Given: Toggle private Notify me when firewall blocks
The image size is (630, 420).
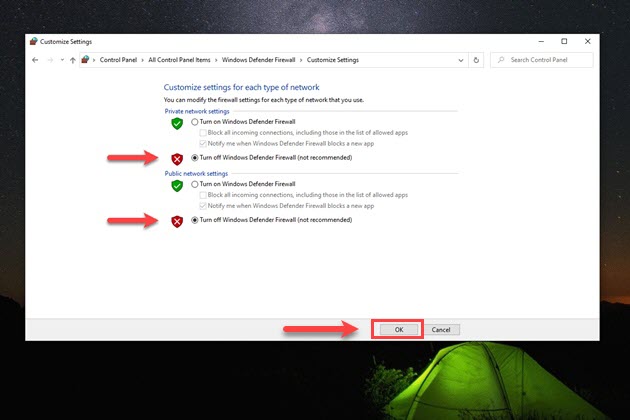Looking at the screenshot, I should point(203,143).
